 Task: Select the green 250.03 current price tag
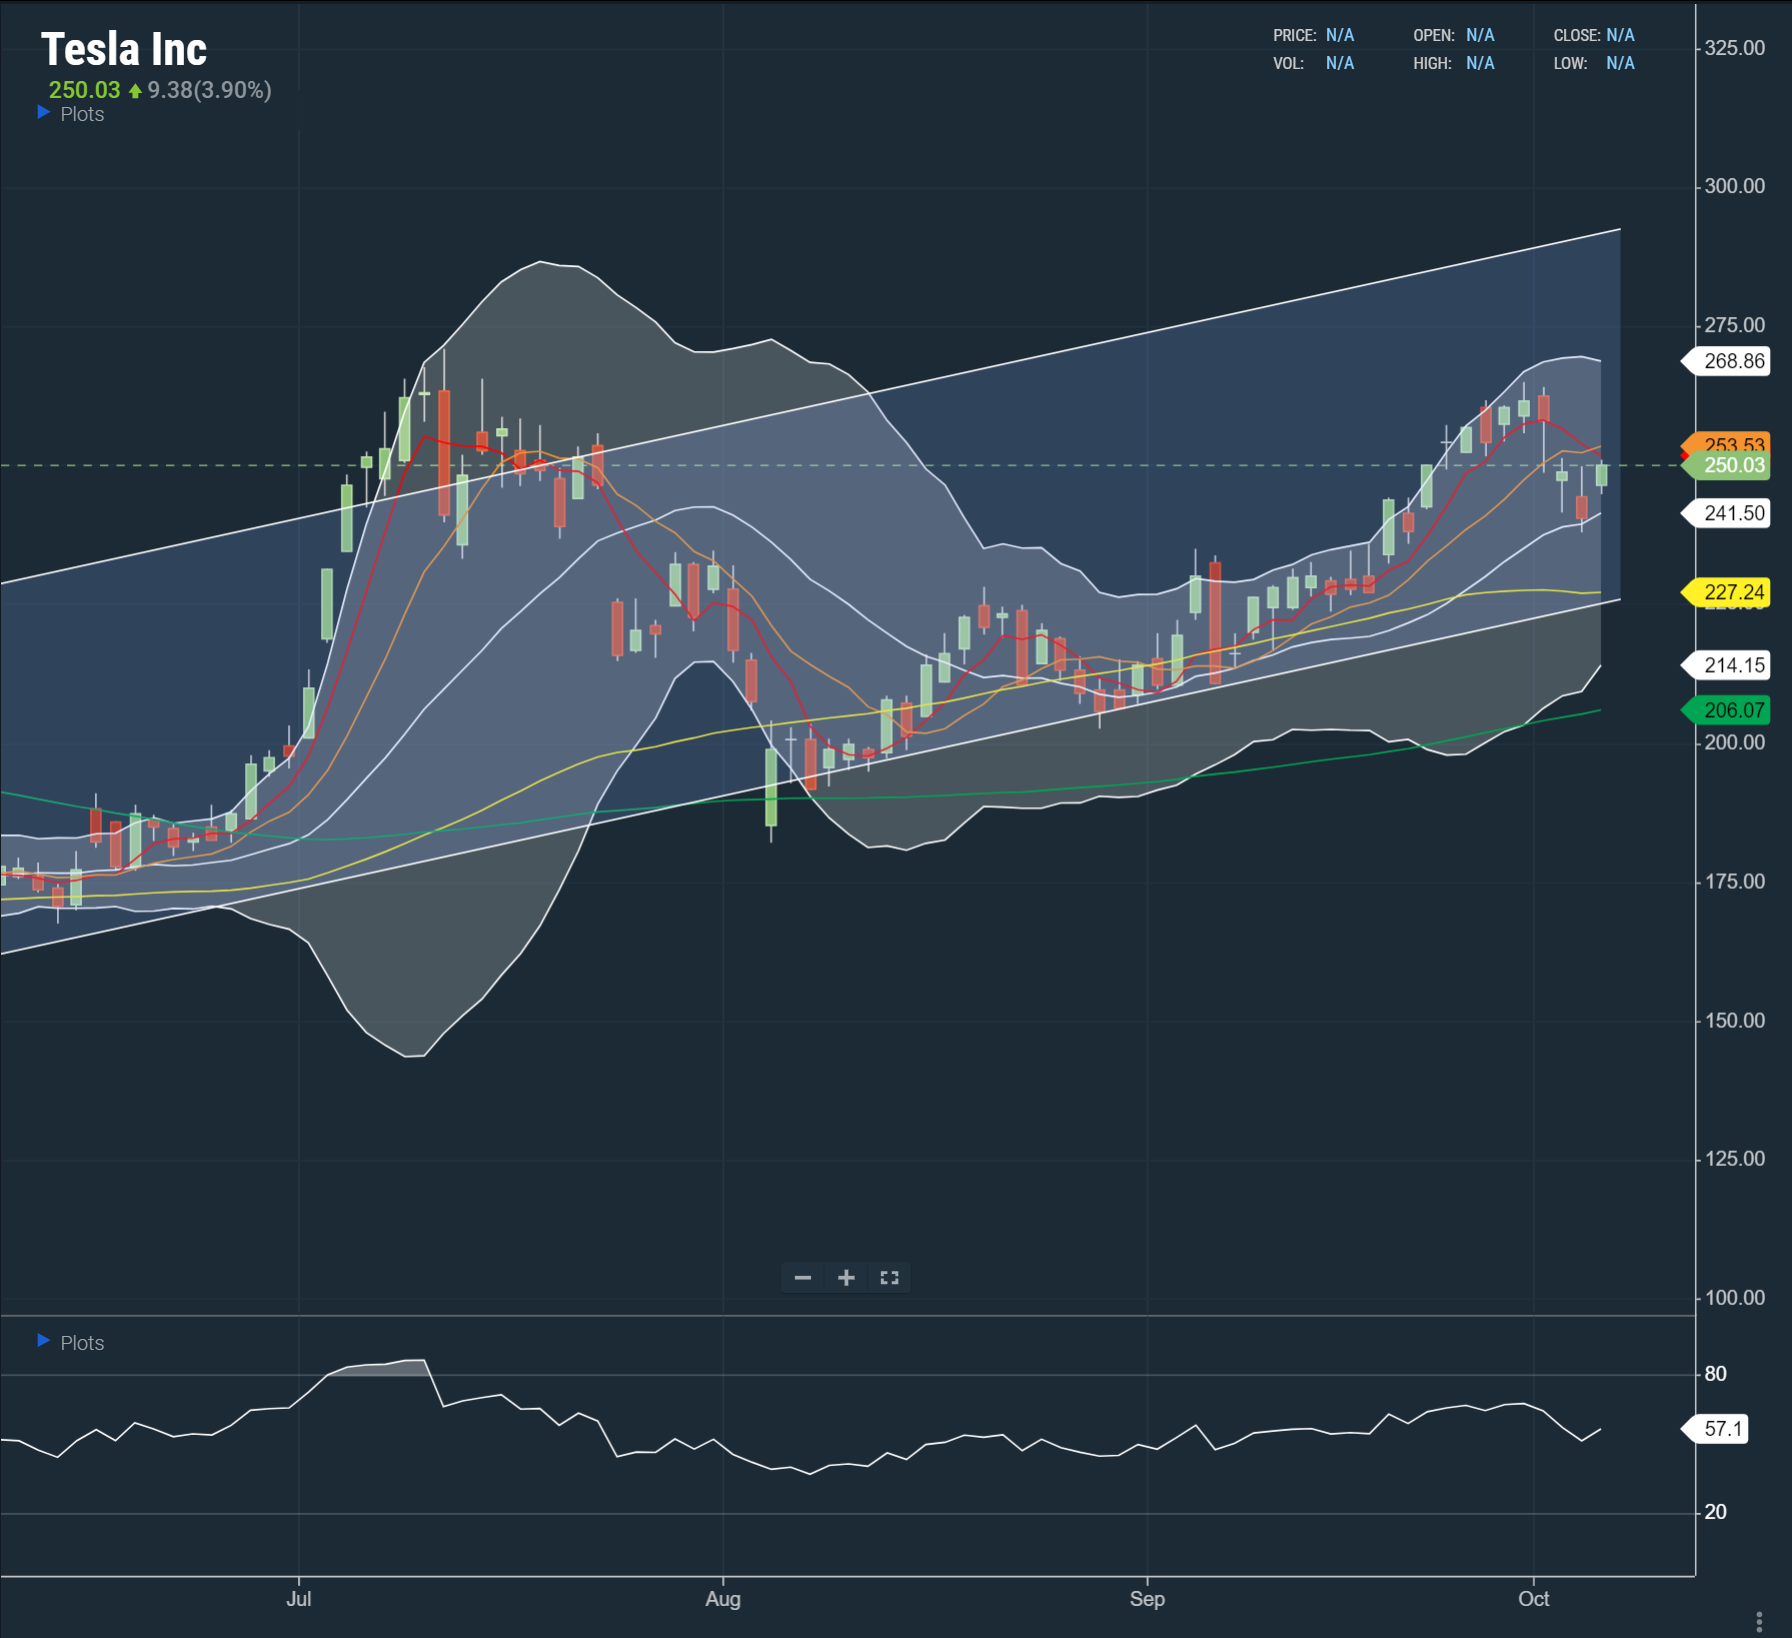[1732, 466]
